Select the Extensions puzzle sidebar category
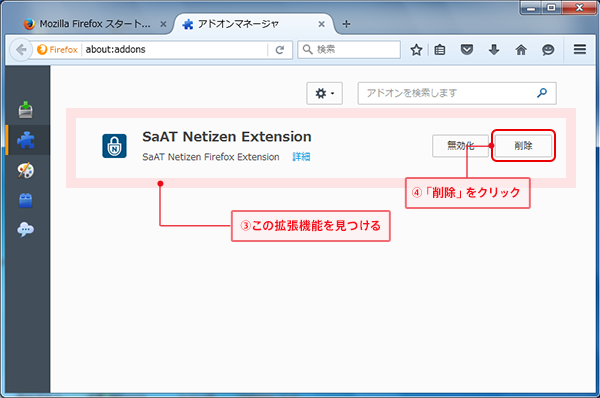 (x=26, y=140)
